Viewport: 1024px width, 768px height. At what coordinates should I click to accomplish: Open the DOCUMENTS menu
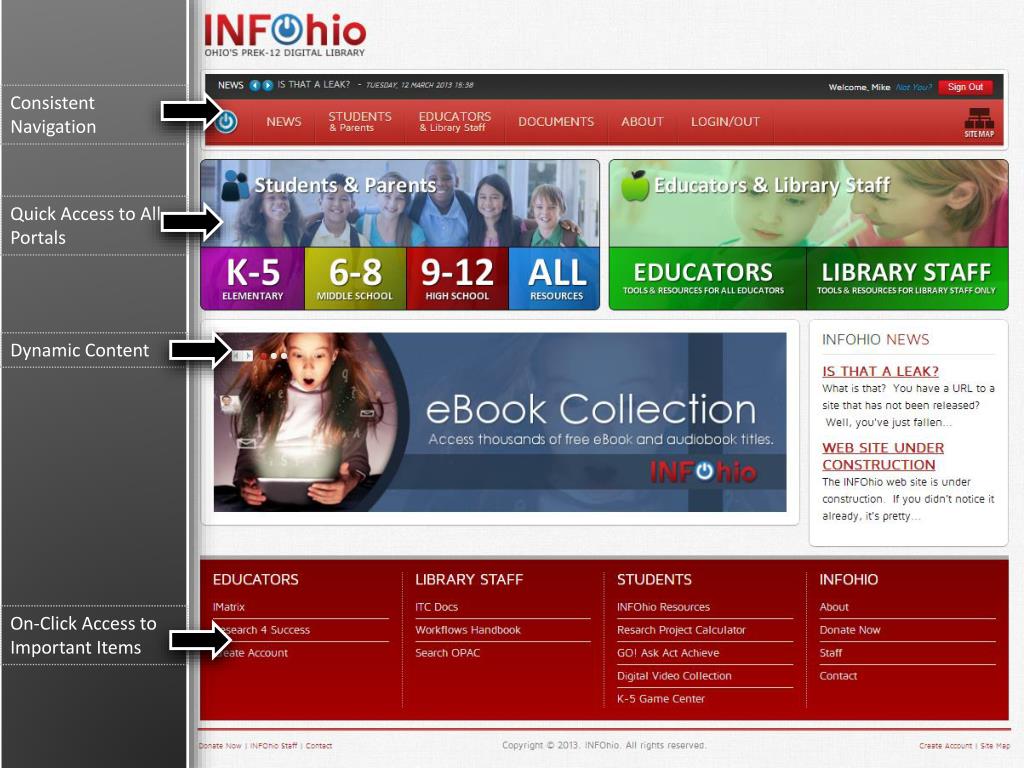(x=556, y=121)
